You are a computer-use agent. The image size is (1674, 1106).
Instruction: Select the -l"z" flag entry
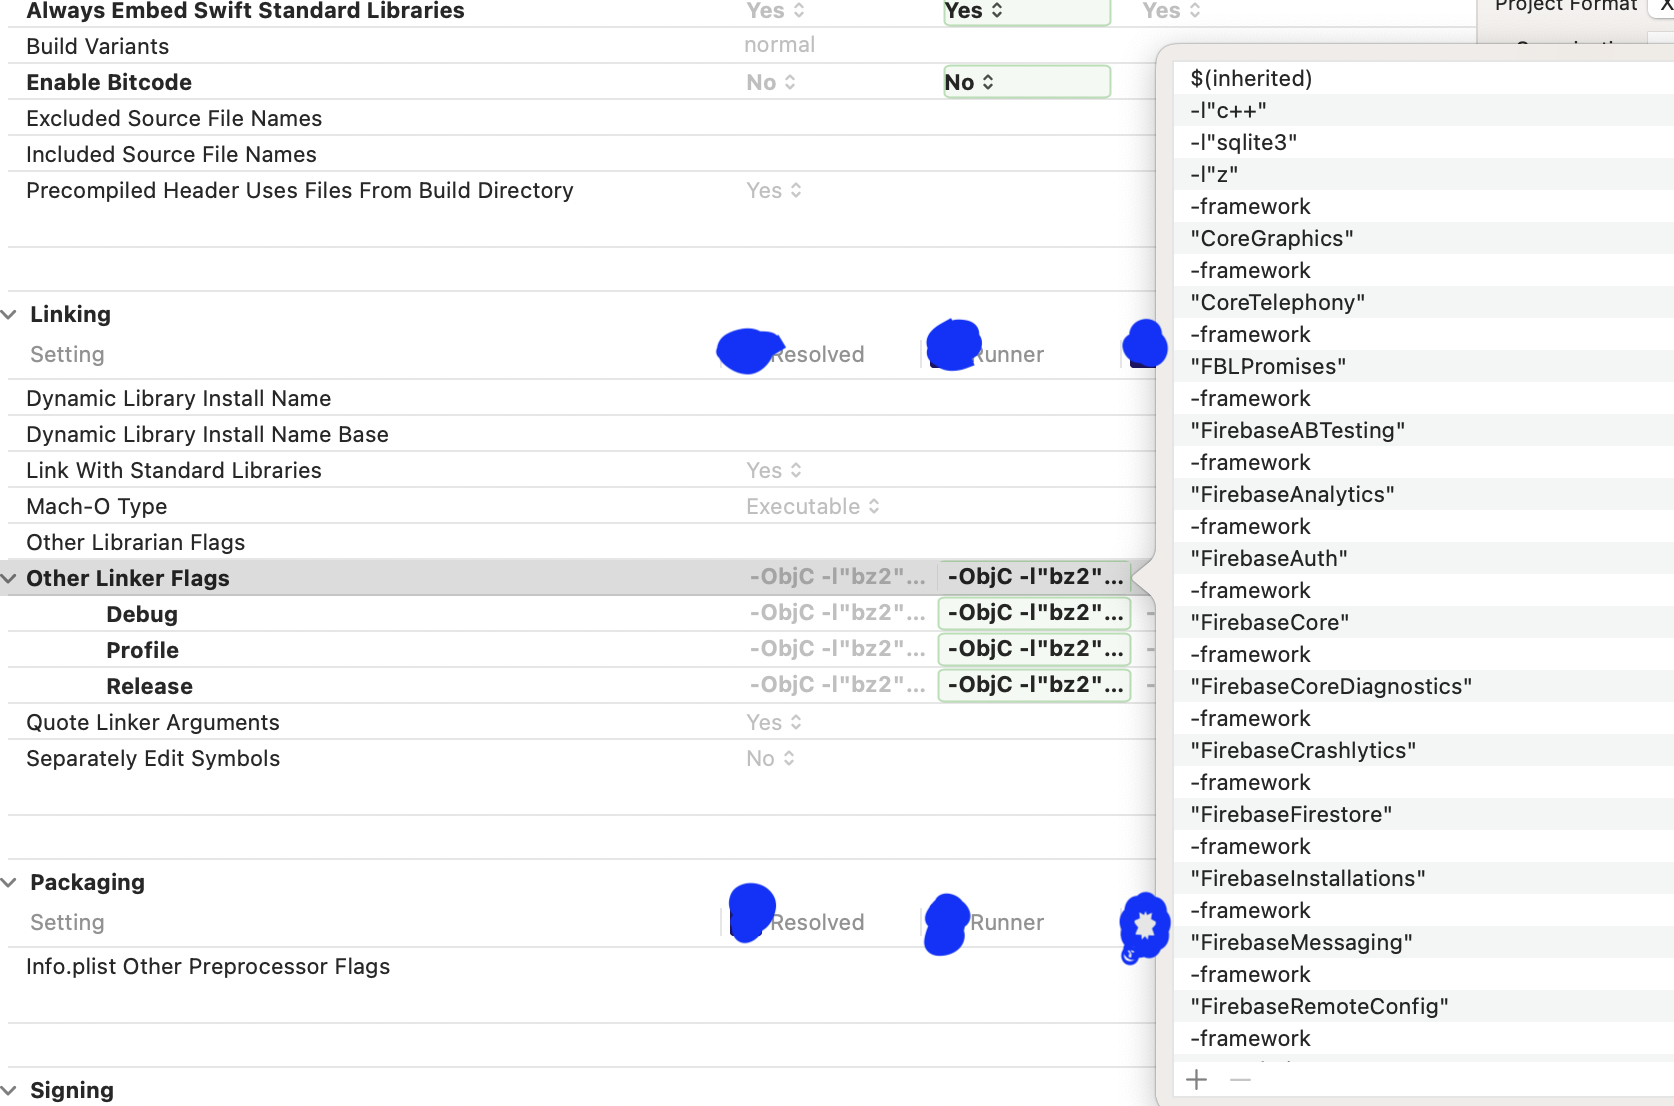tap(1424, 174)
